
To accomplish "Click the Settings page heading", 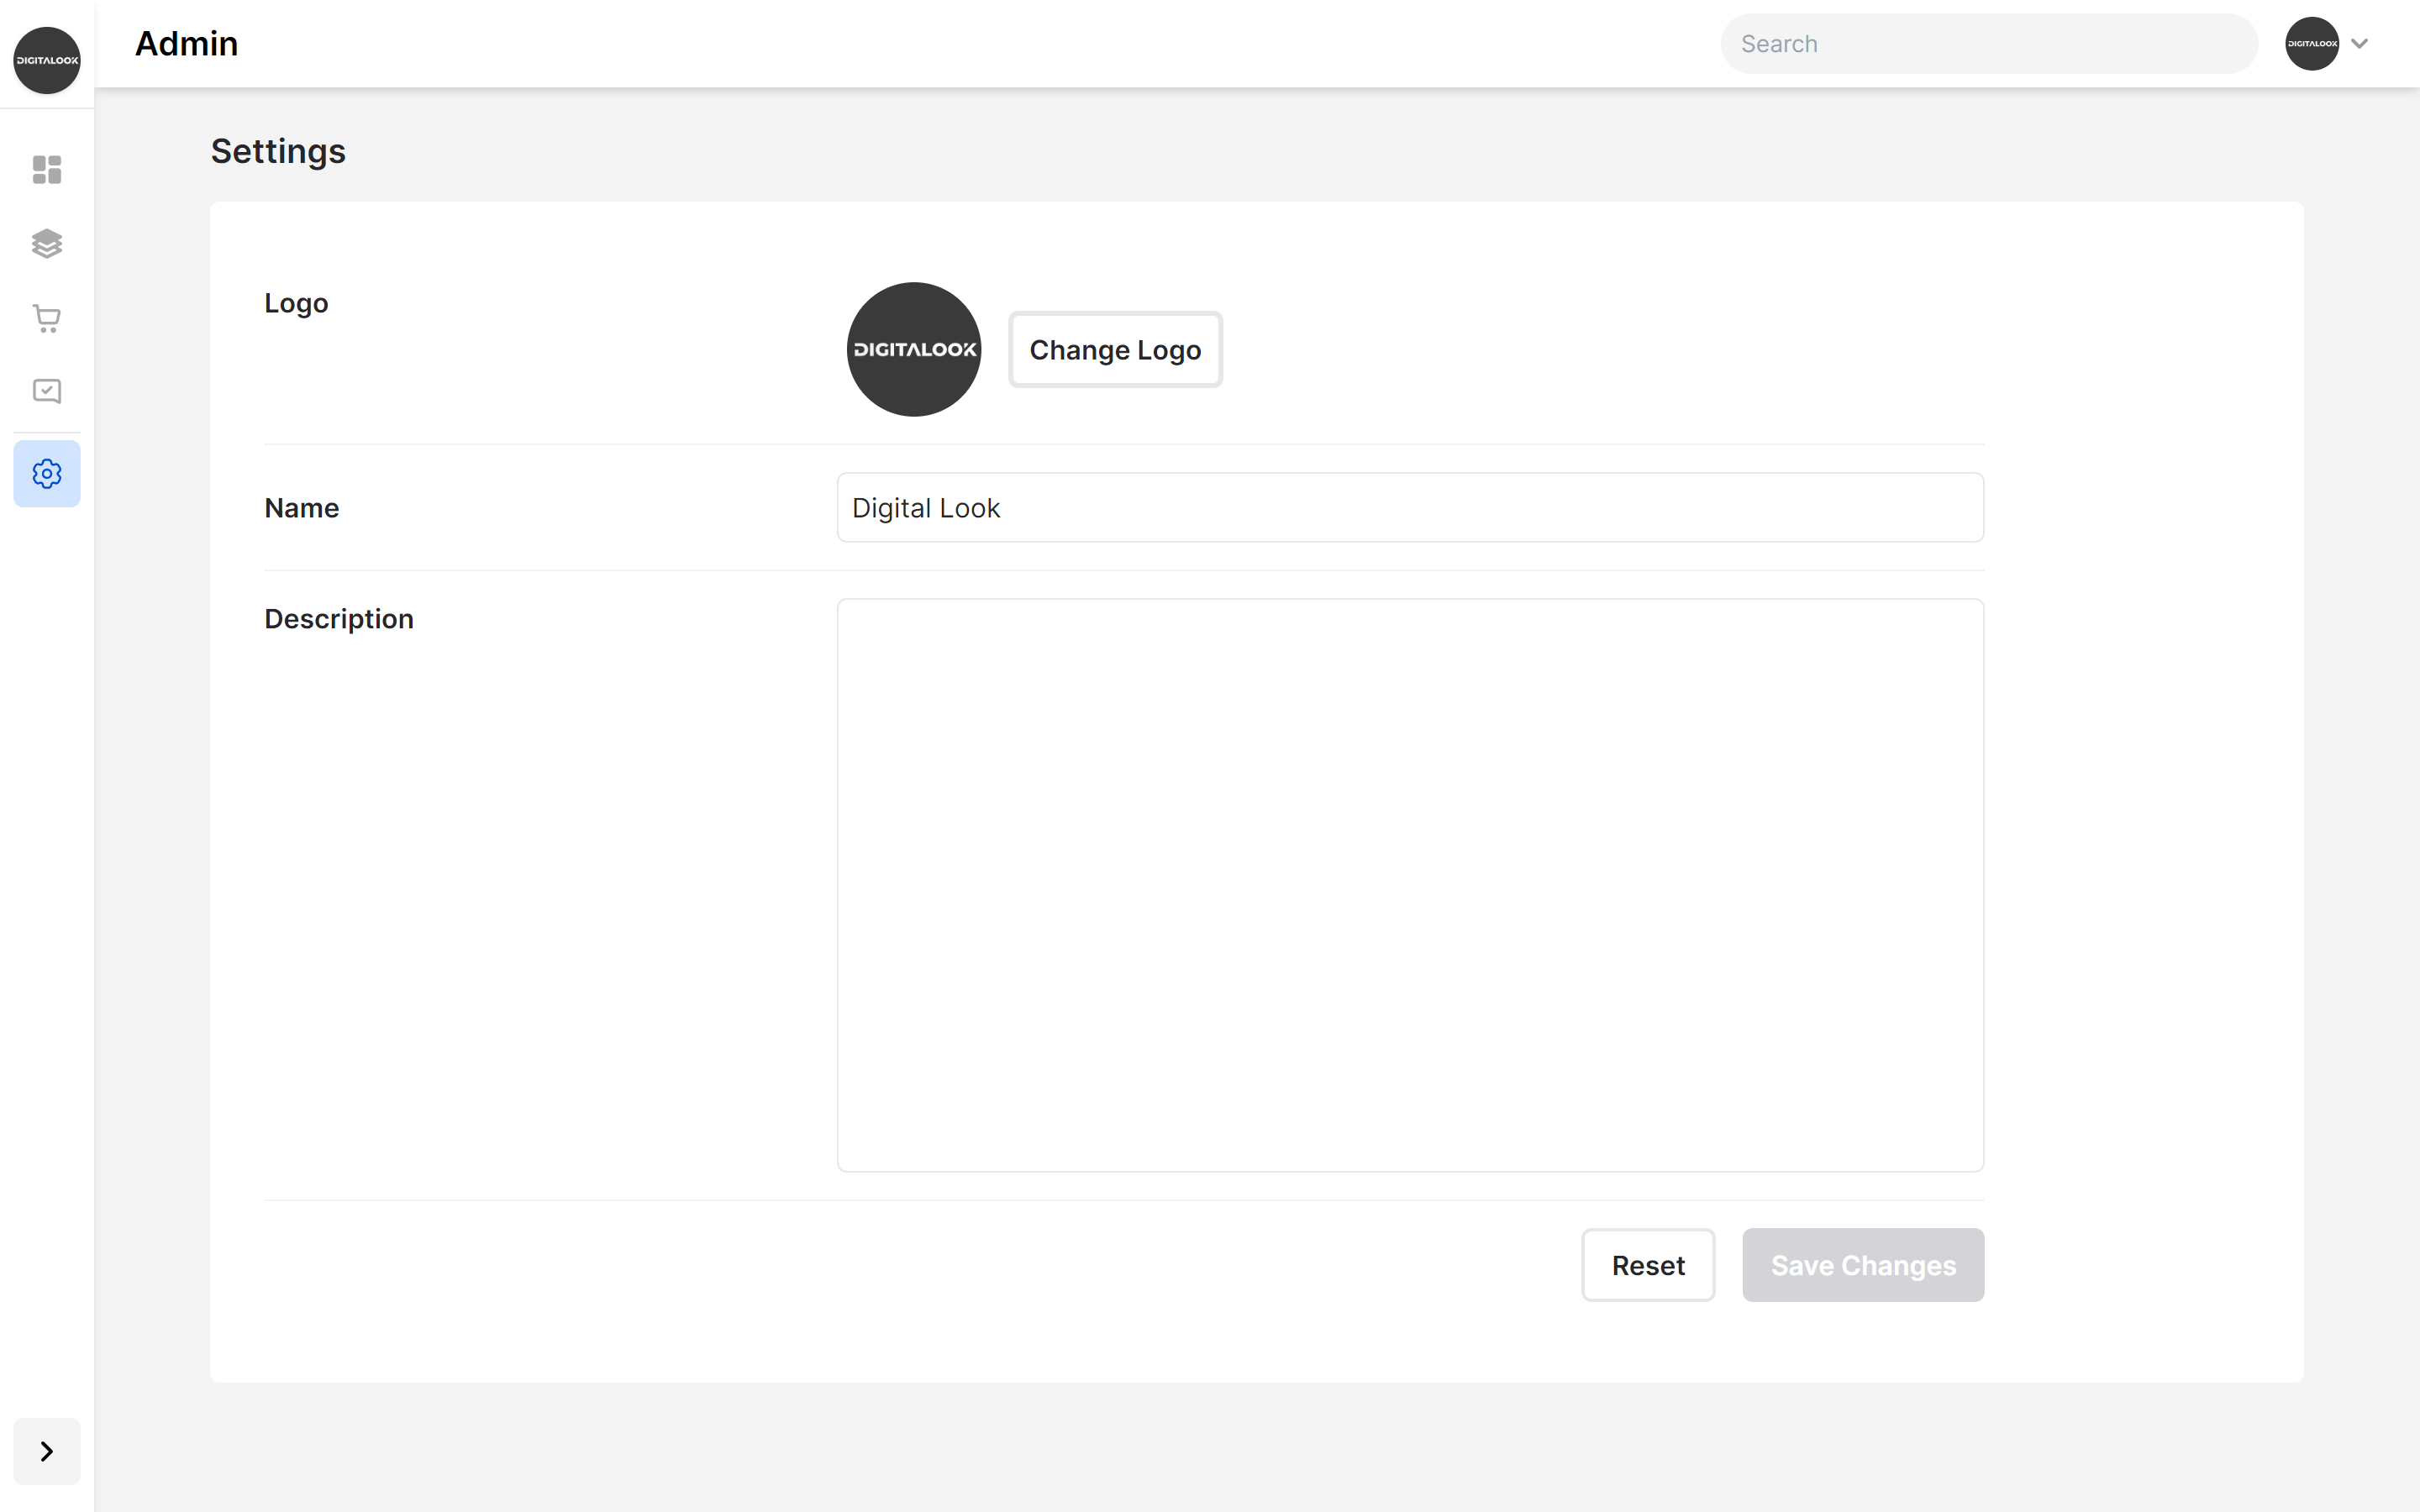I will [x=278, y=151].
